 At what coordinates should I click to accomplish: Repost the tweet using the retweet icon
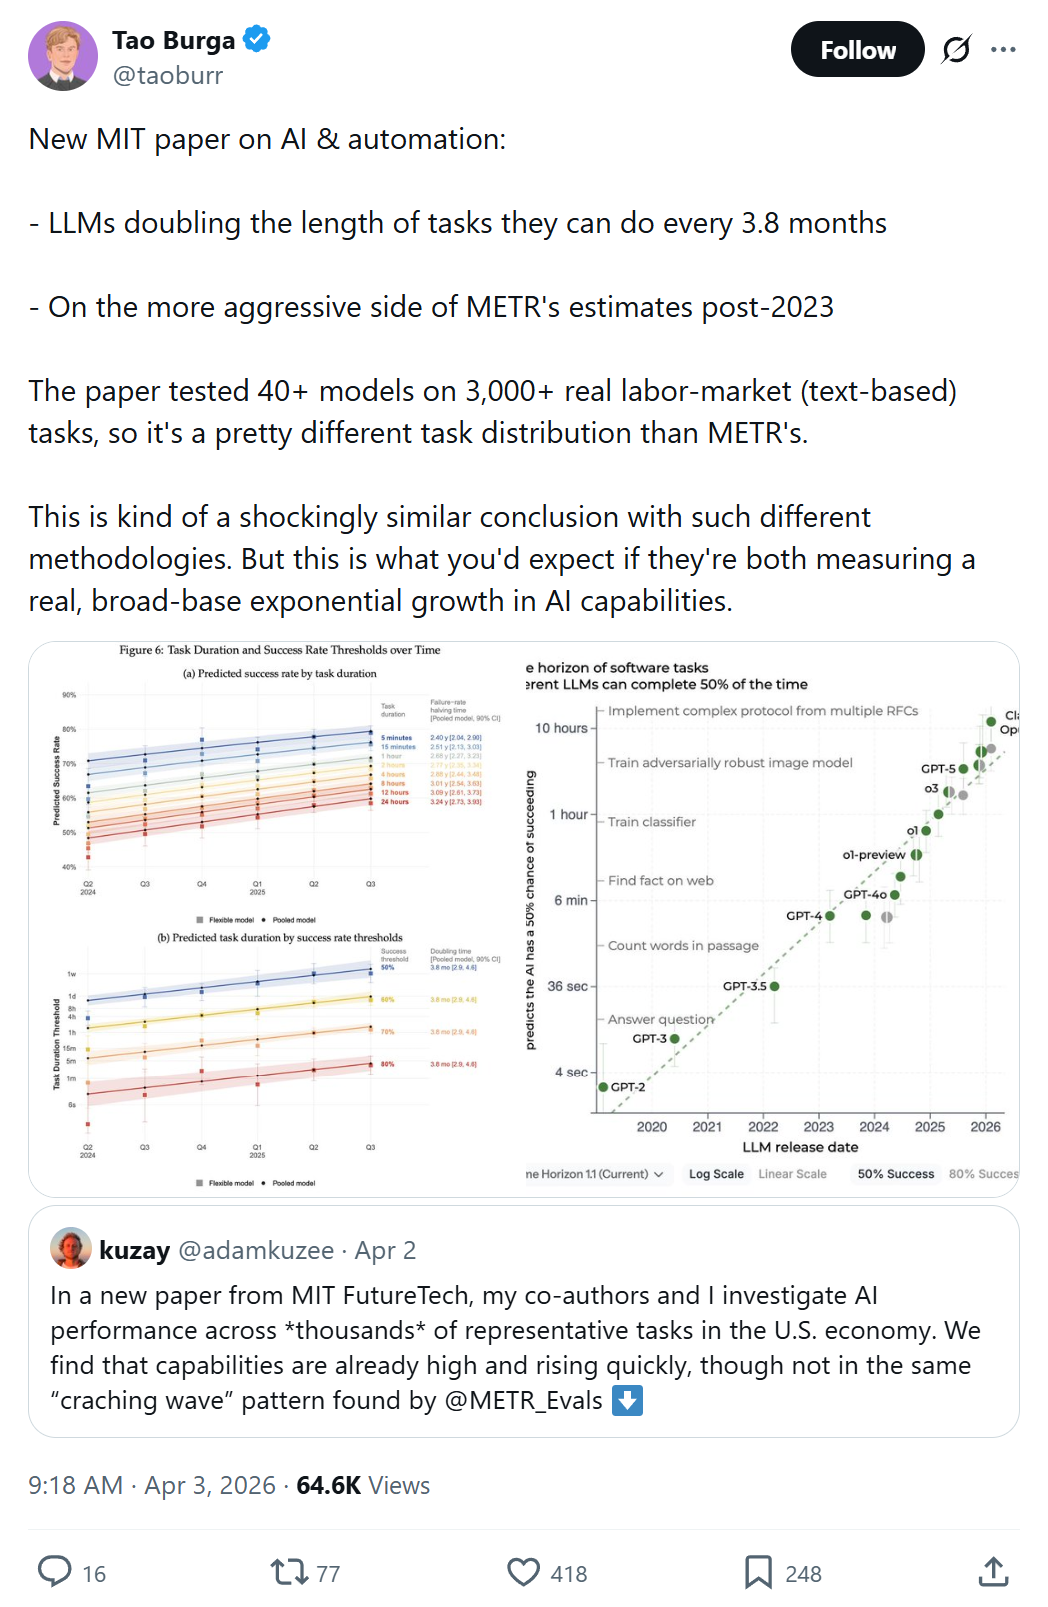(290, 1572)
